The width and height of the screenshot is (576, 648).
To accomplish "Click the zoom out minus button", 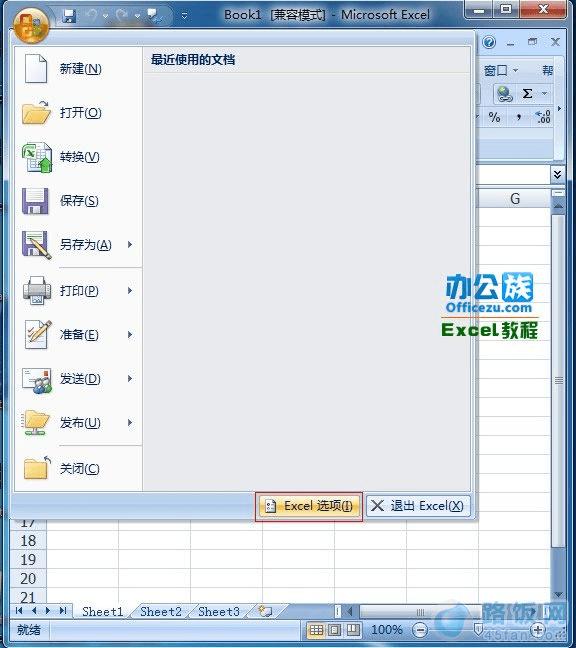I will [x=420, y=631].
